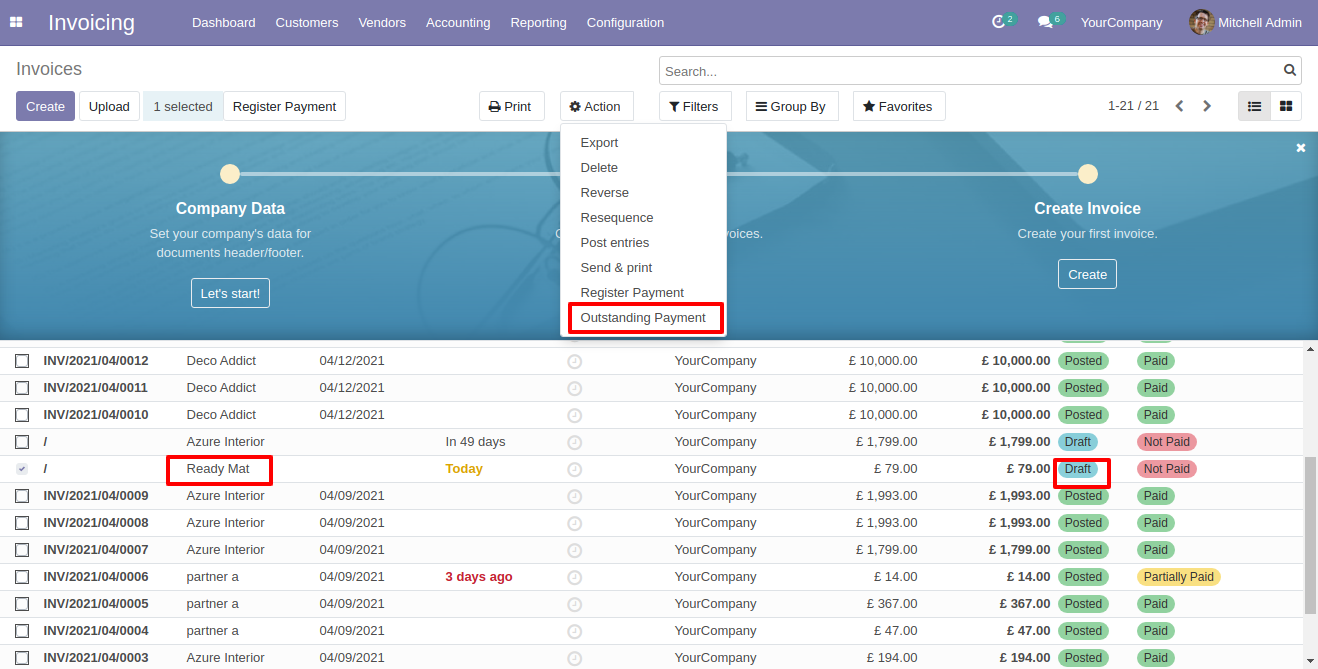Click Not Paid badge in Ready Mat row
1318x669 pixels.
point(1166,469)
